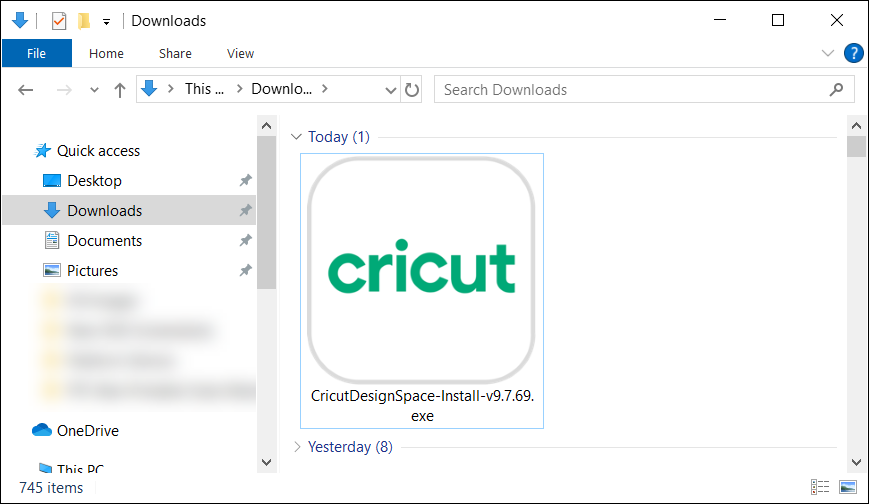Select Documents in Quick access
This screenshot has height=504, width=869.
coord(104,241)
